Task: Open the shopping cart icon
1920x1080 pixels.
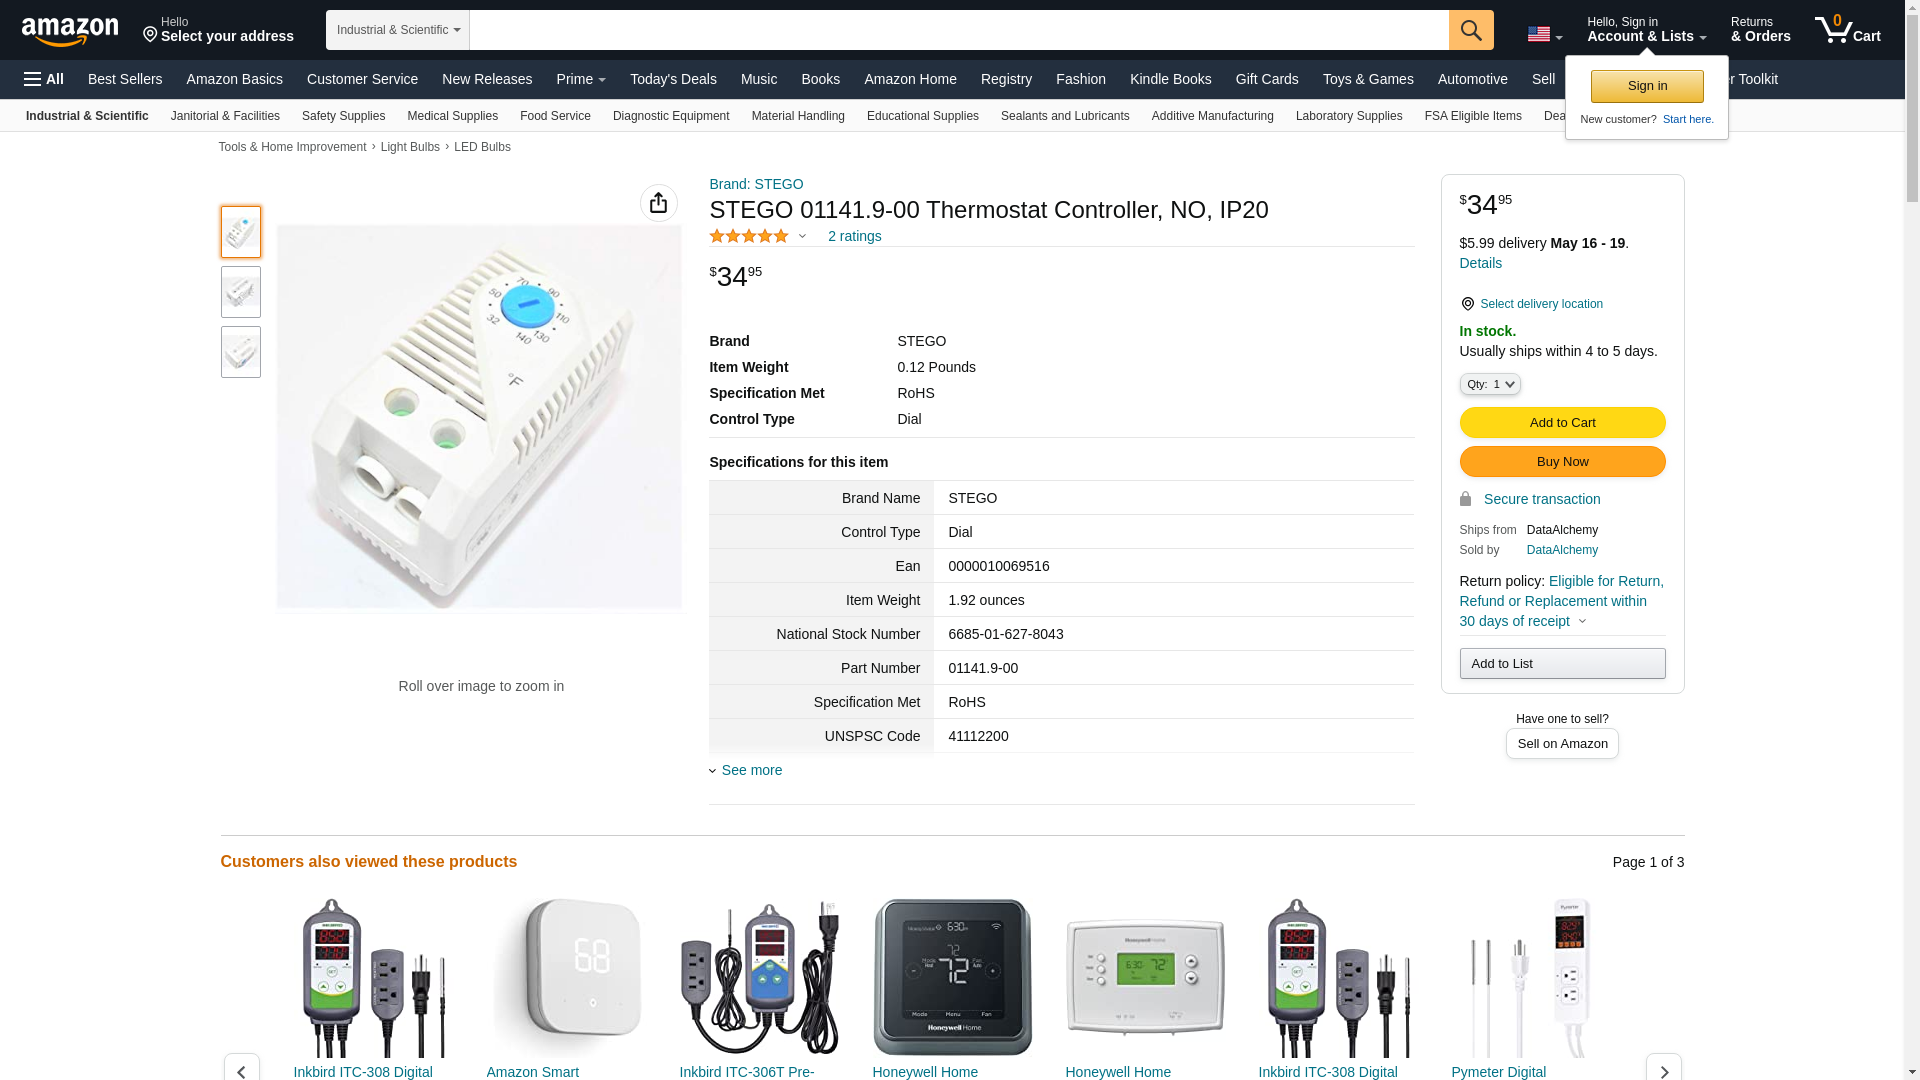Action: click(x=1847, y=29)
